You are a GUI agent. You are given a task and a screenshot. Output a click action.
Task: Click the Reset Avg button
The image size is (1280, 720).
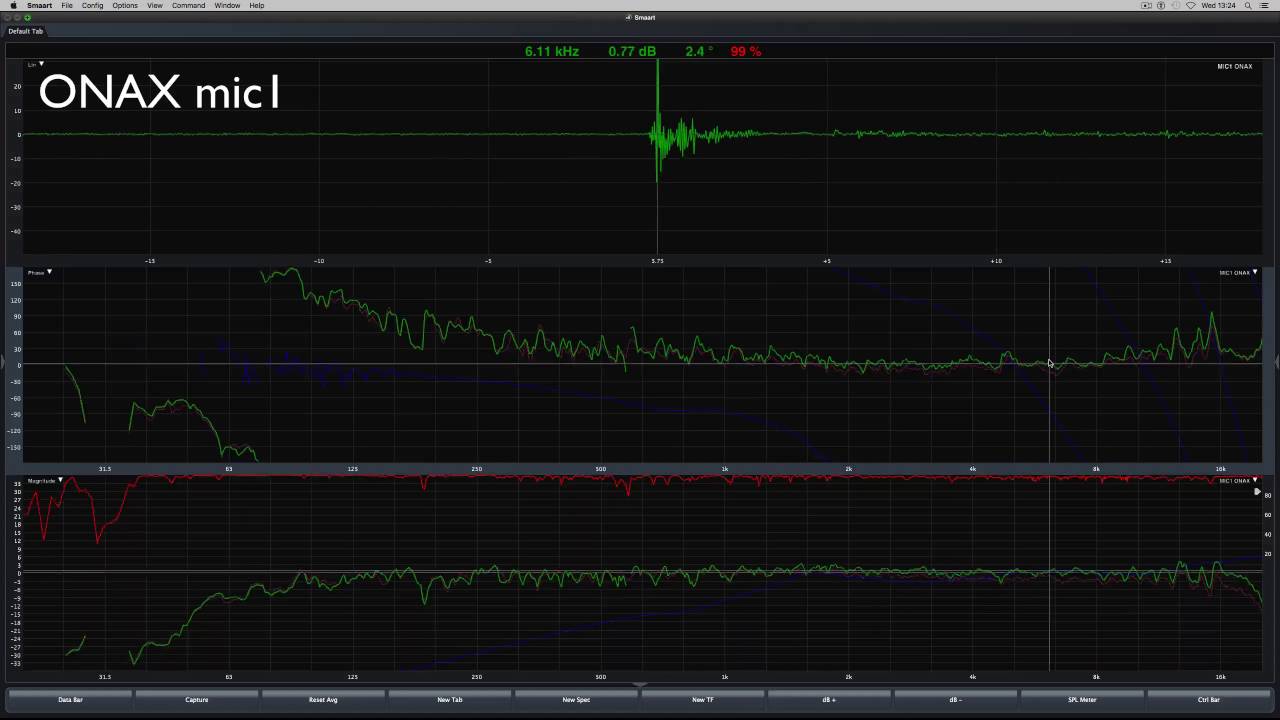click(323, 700)
